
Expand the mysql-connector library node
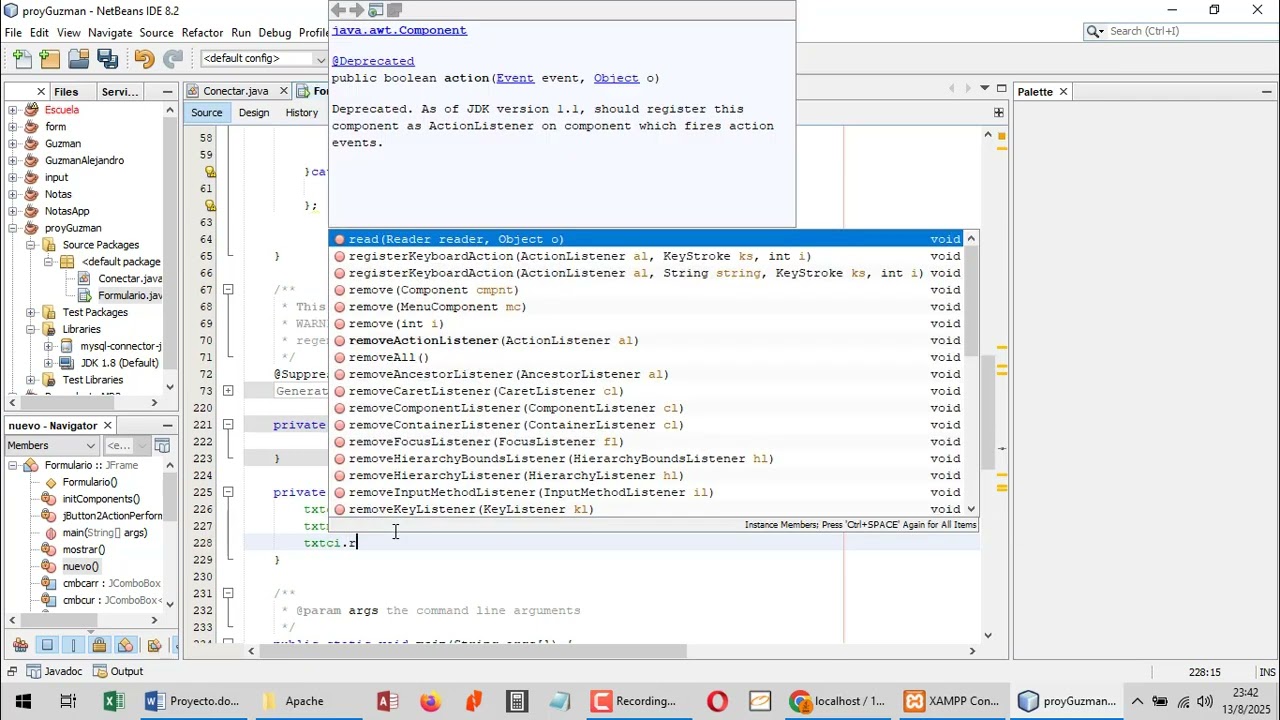click(49, 346)
